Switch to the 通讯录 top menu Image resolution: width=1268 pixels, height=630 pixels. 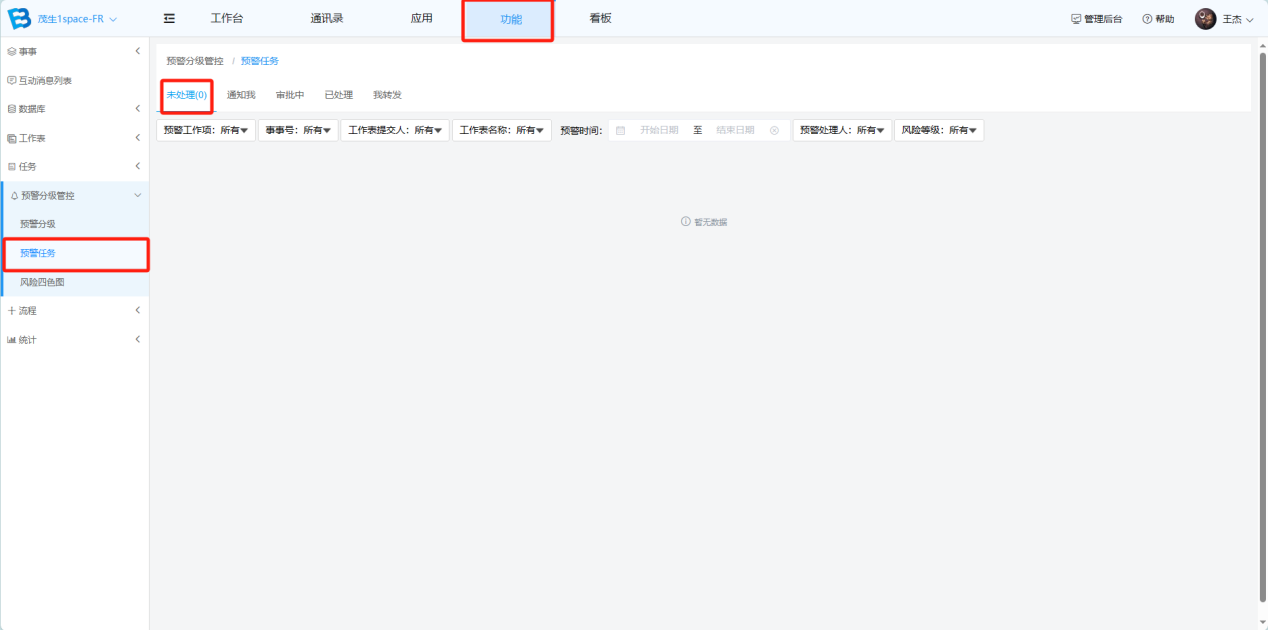[x=327, y=19]
